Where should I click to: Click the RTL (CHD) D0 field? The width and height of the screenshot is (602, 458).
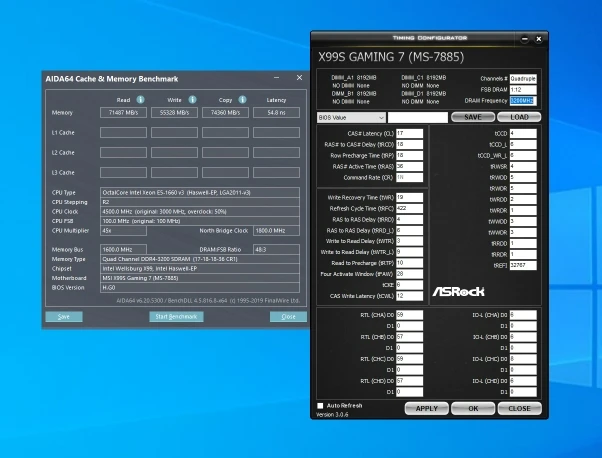pyautogui.click(x=409, y=381)
